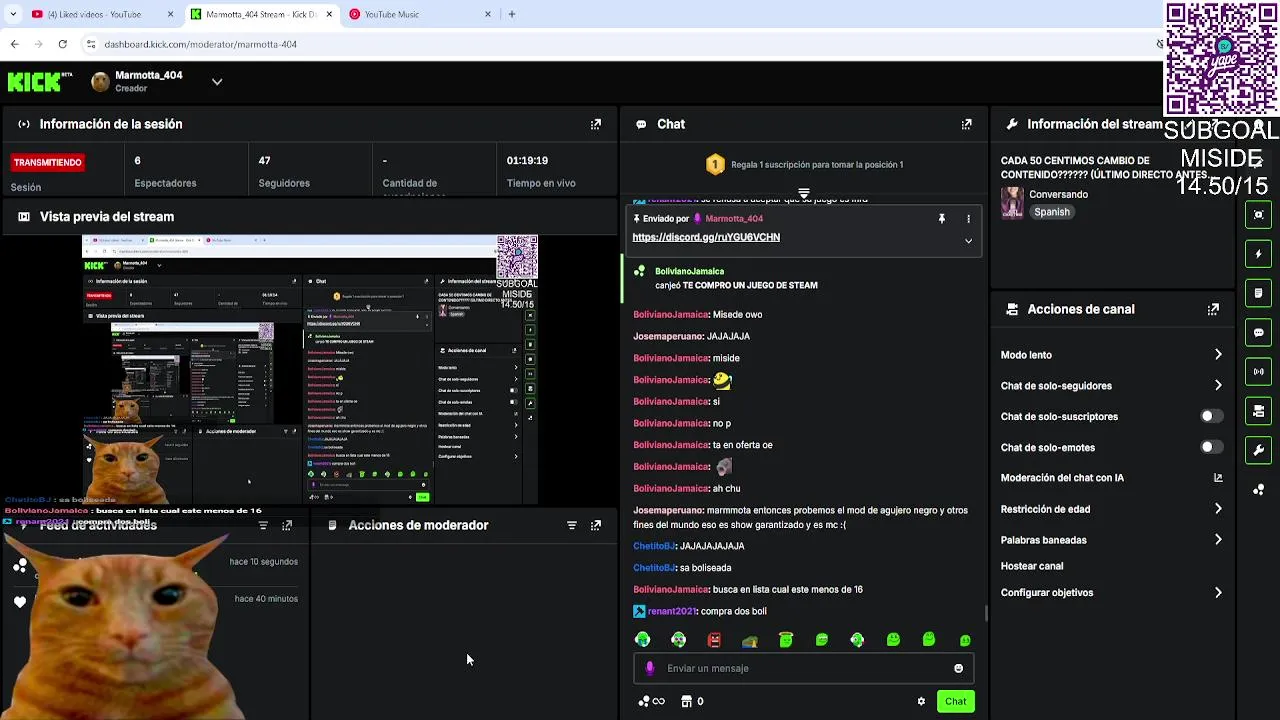Image resolution: width=1280 pixels, height=720 pixels.
Task: Open chat settings gear icon
Action: tap(921, 701)
